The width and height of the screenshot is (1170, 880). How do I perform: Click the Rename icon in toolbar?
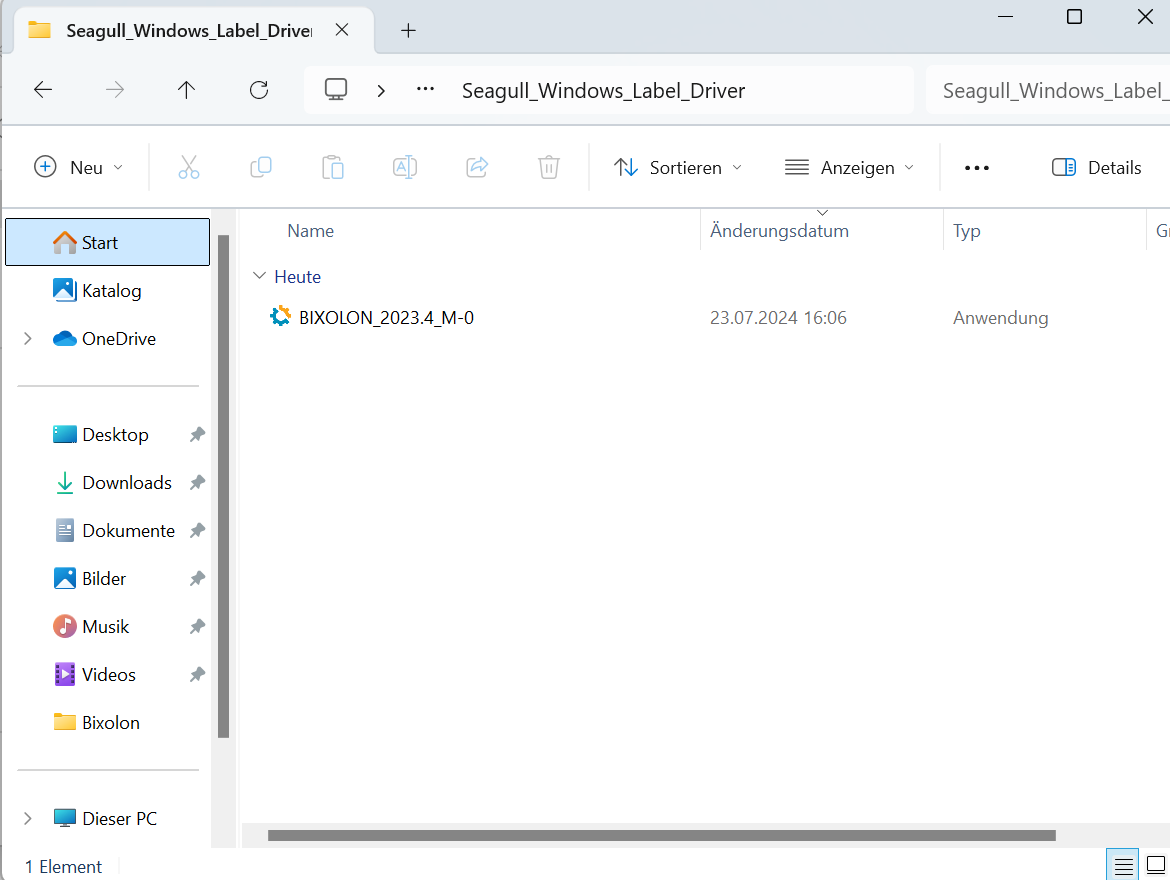click(x=404, y=167)
